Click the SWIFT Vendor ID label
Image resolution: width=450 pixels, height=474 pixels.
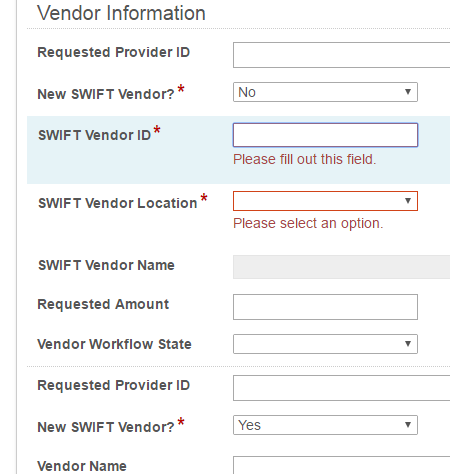point(95,136)
